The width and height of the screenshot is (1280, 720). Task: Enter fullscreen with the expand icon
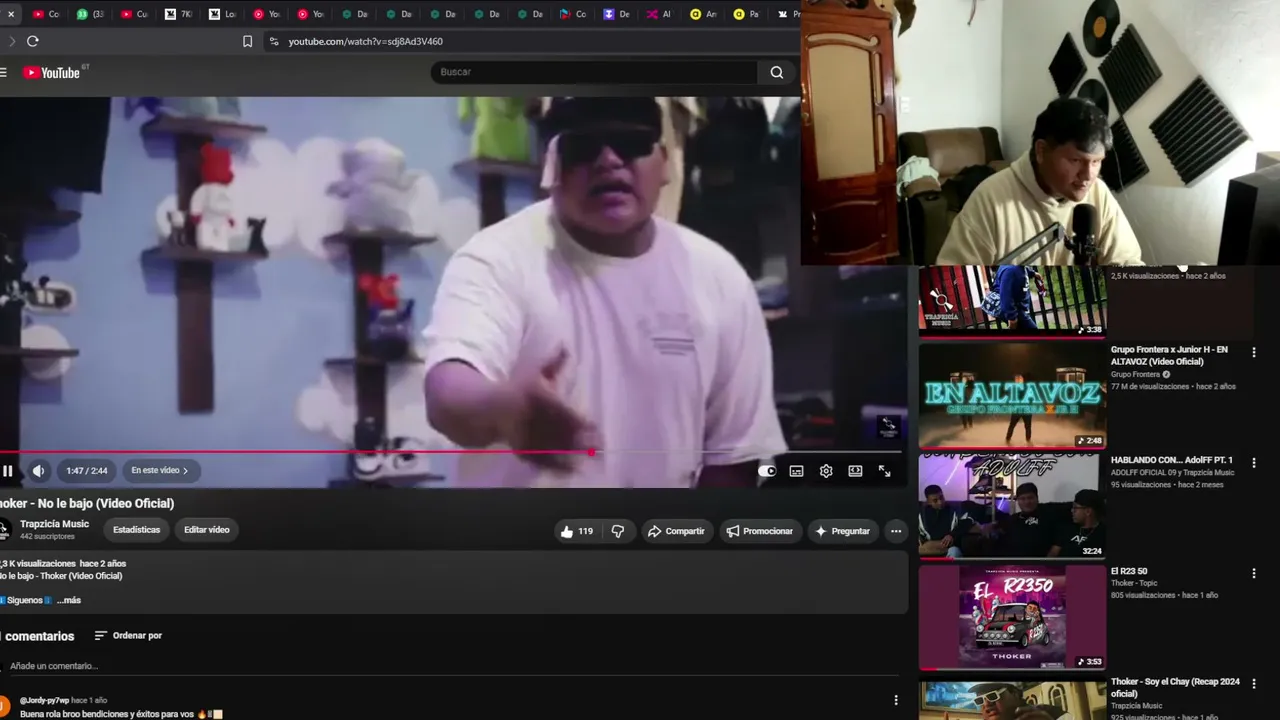click(x=885, y=471)
